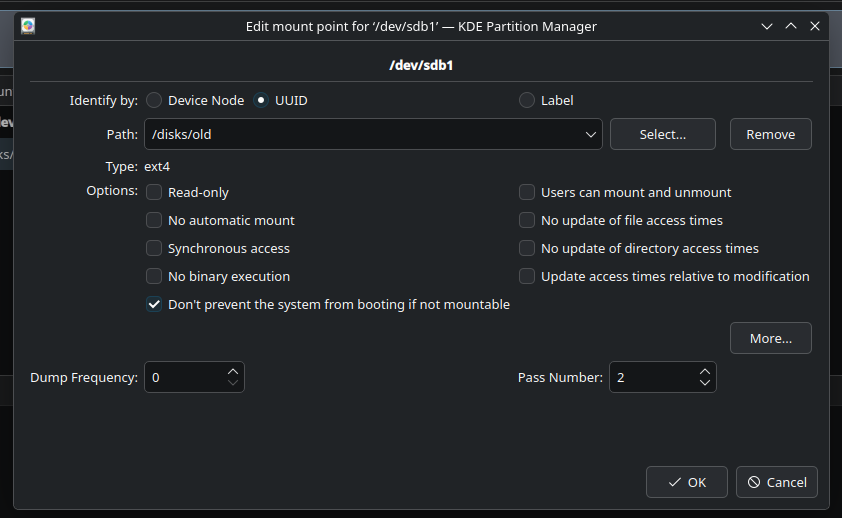Click the ext4 type value text
The image size is (842, 518).
coord(157,166)
